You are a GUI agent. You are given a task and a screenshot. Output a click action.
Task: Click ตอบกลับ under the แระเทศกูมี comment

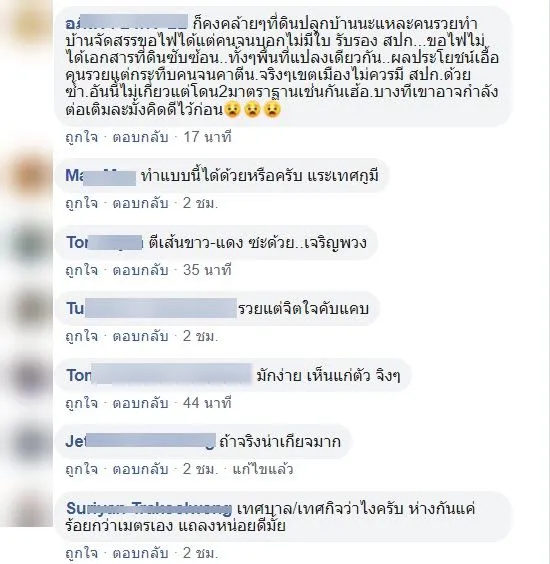click(141, 204)
